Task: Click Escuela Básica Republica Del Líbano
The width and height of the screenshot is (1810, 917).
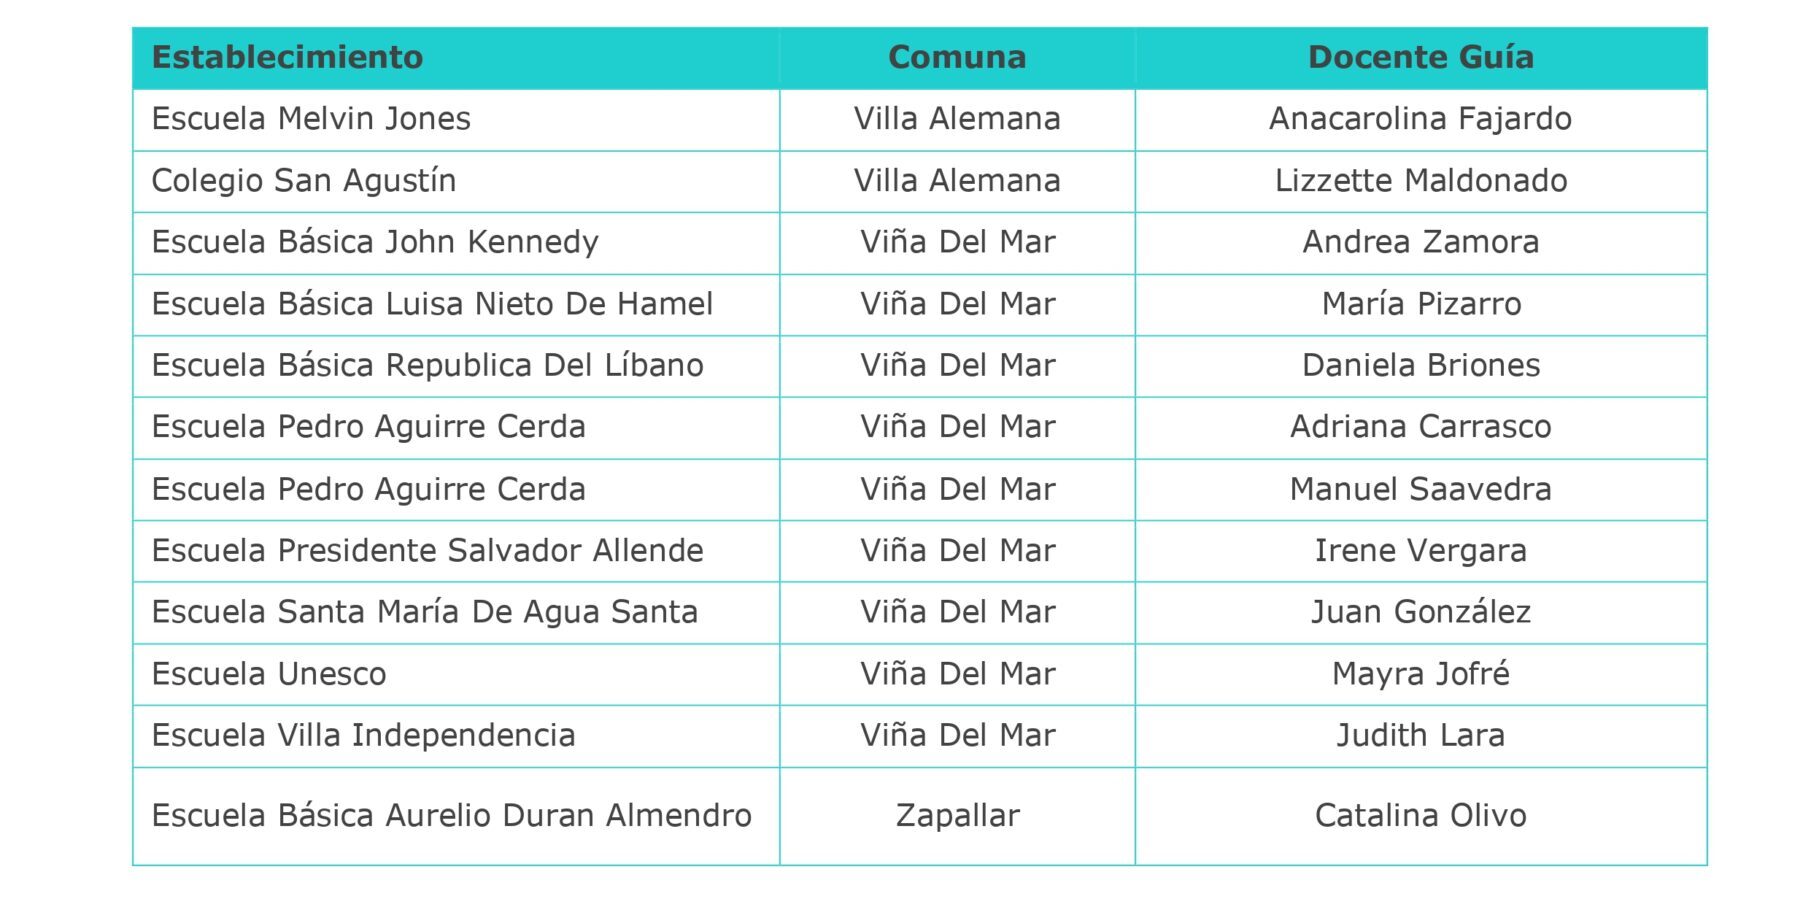Action: 427,366
